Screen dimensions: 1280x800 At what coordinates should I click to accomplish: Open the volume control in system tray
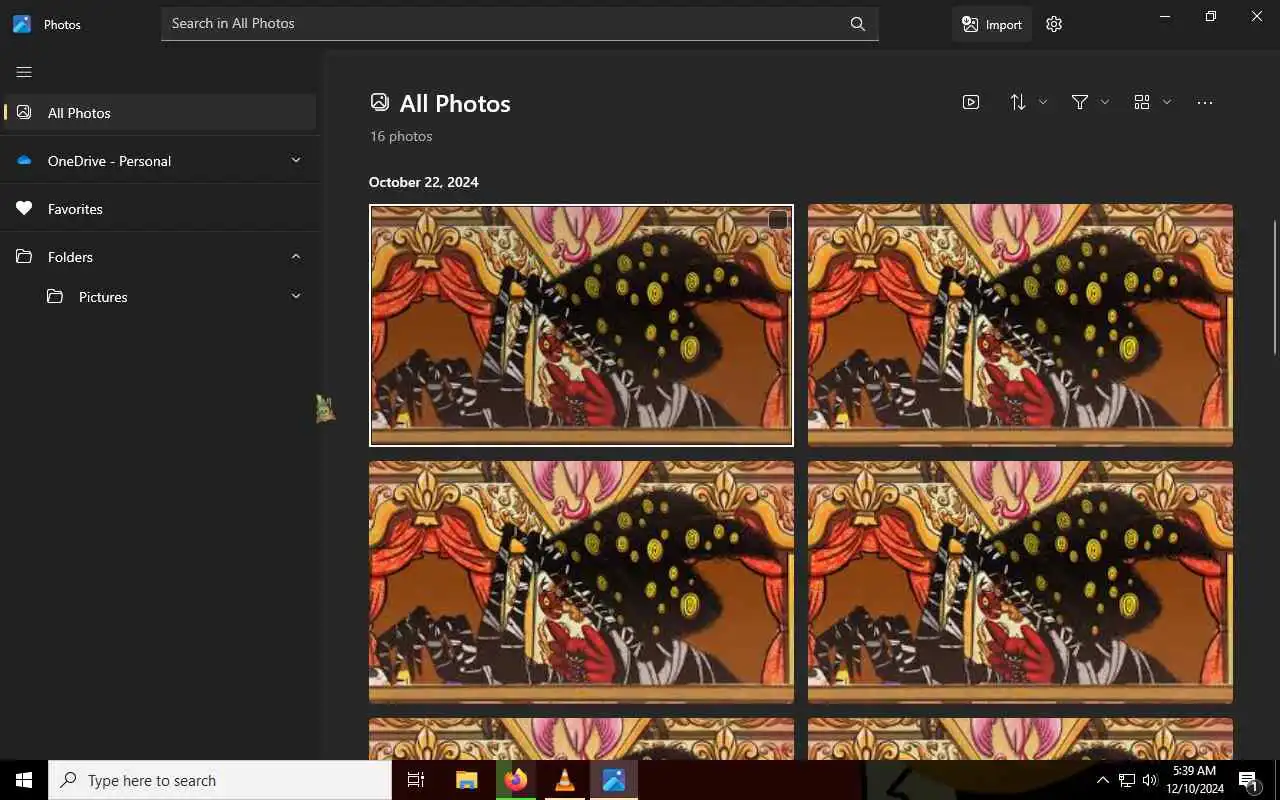pos(1150,781)
